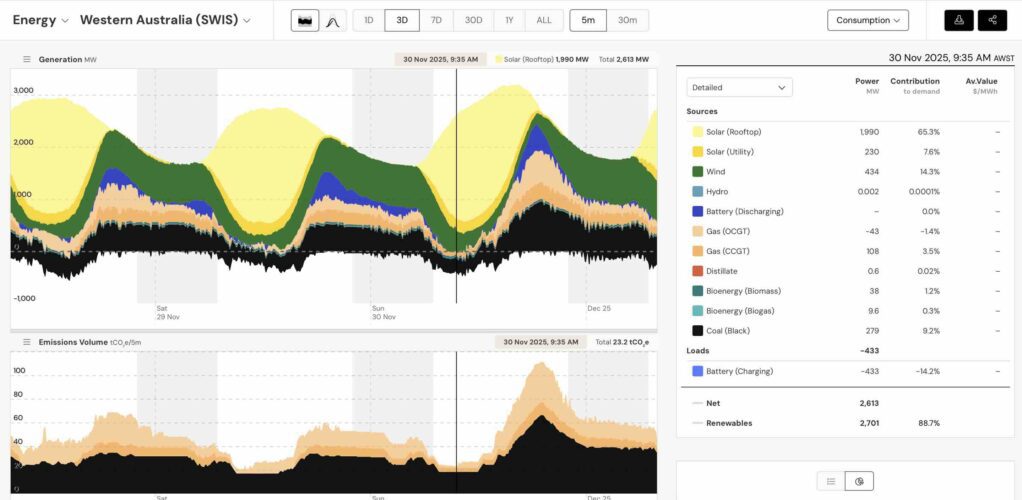The height and width of the screenshot is (500, 1022).
Task: Open the Emissions Volume chart options menu
Action: [27, 342]
